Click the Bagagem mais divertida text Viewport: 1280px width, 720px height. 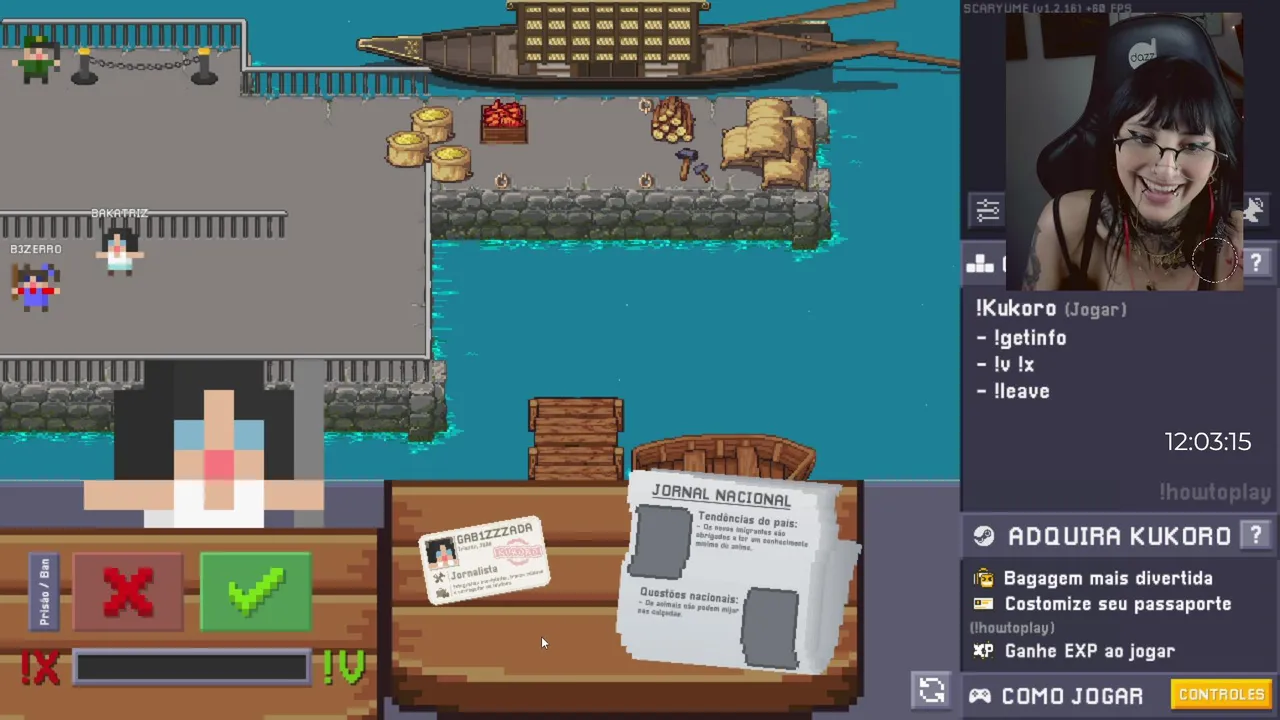pyautogui.click(x=1108, y=578)
